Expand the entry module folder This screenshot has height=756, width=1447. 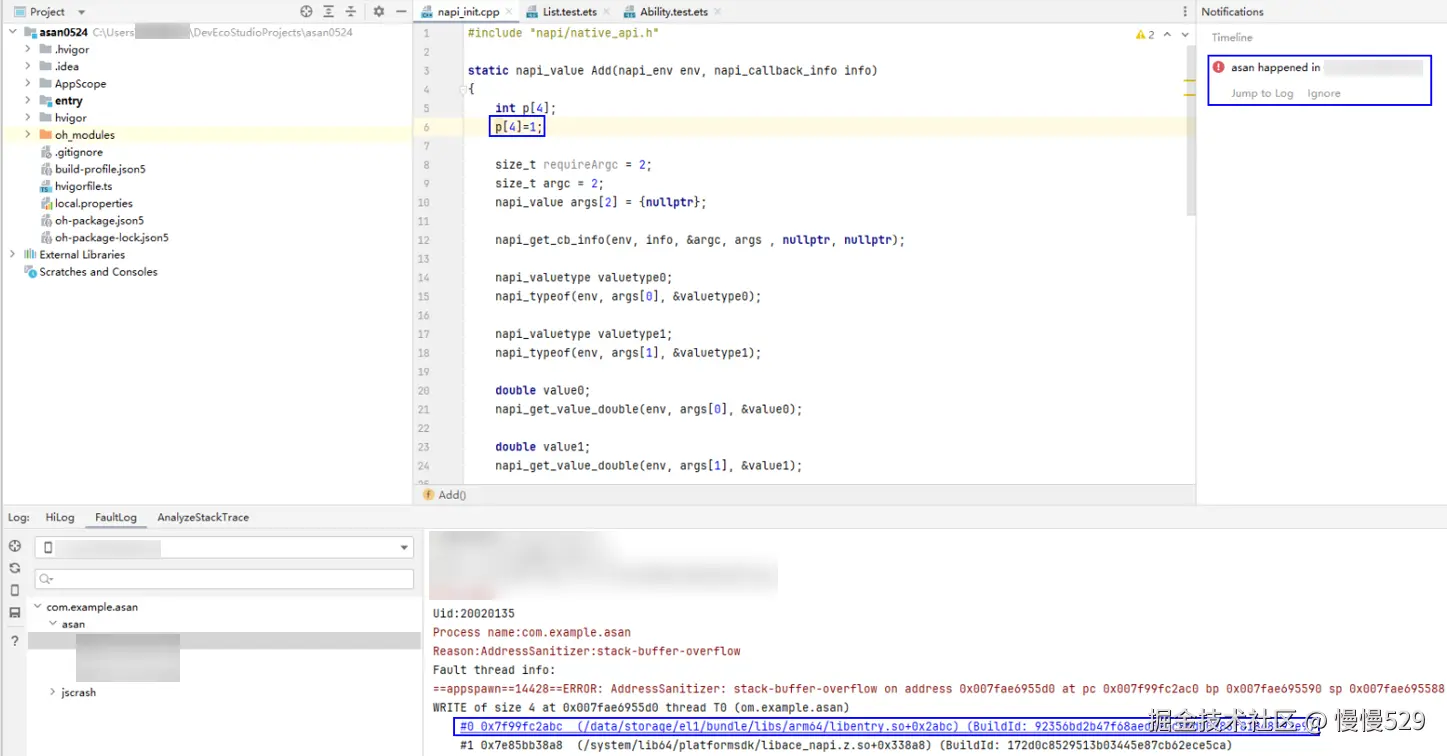pos(27,100)
